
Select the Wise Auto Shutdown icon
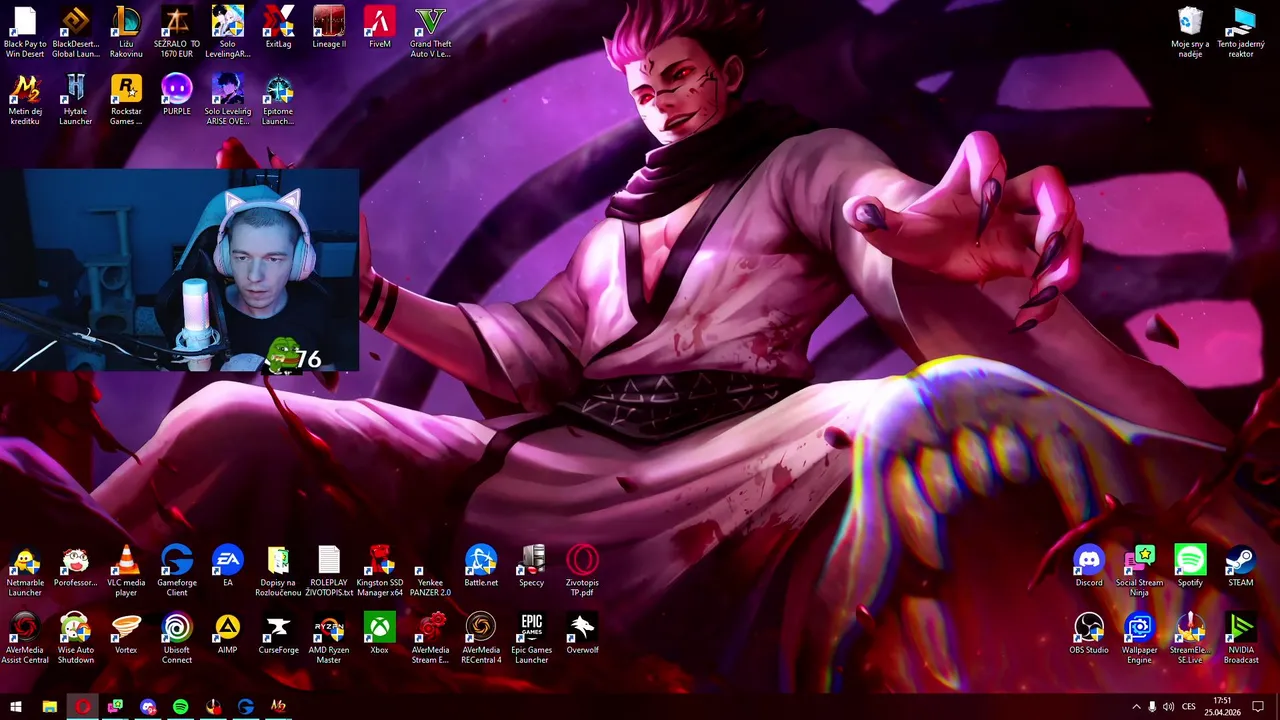point(75,639)
